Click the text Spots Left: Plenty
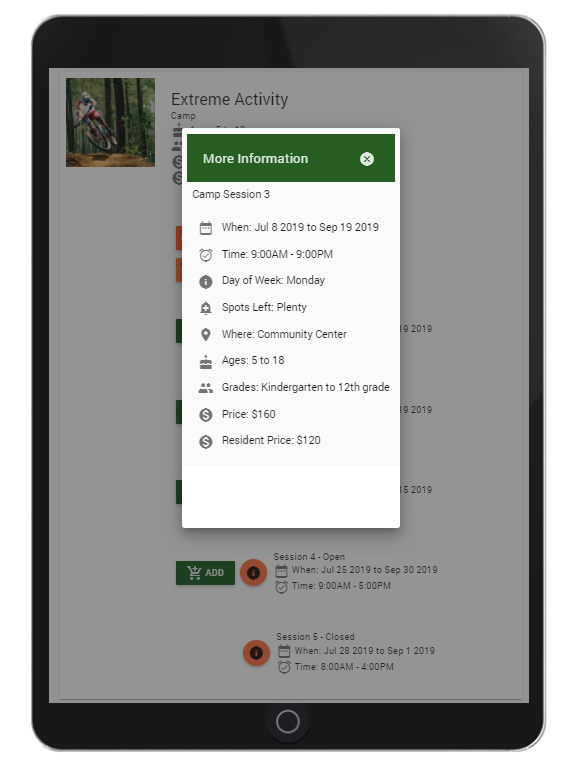Viewport: 566px width, 775px height. pyautogui.click(x=264, y=307)
